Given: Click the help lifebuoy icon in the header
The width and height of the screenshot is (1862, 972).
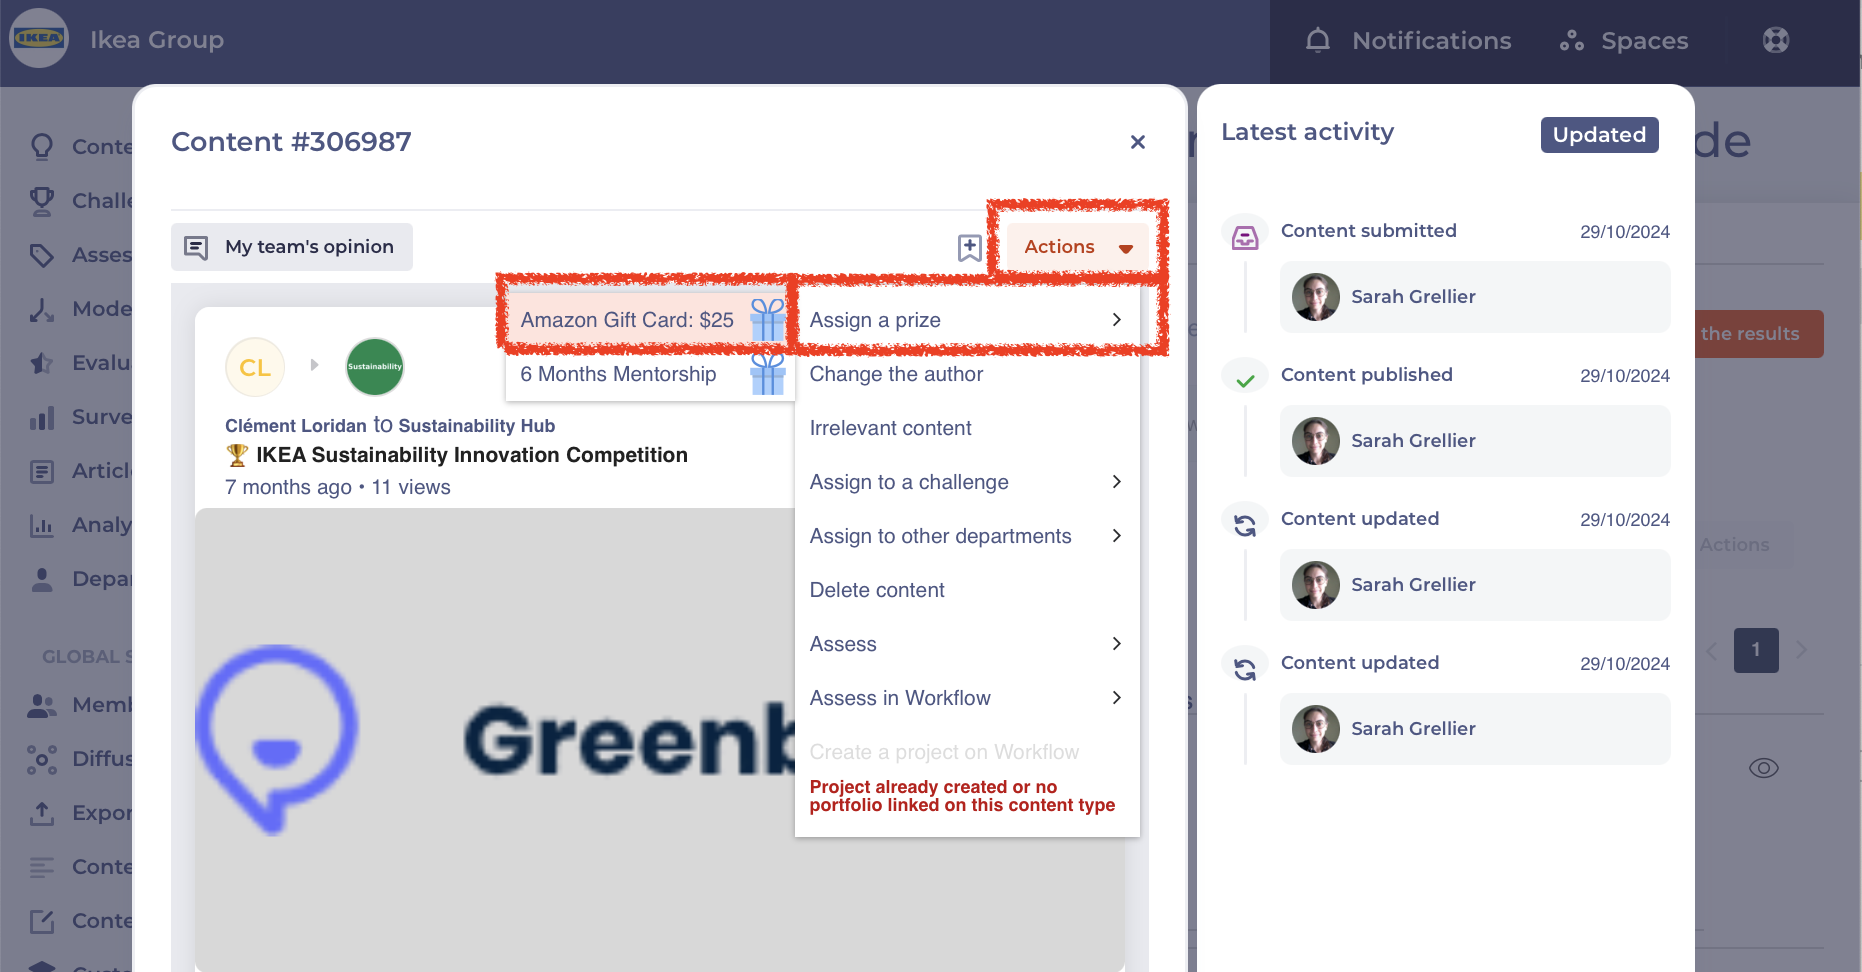Looking at the screenshot, I should coord(1776,40).
